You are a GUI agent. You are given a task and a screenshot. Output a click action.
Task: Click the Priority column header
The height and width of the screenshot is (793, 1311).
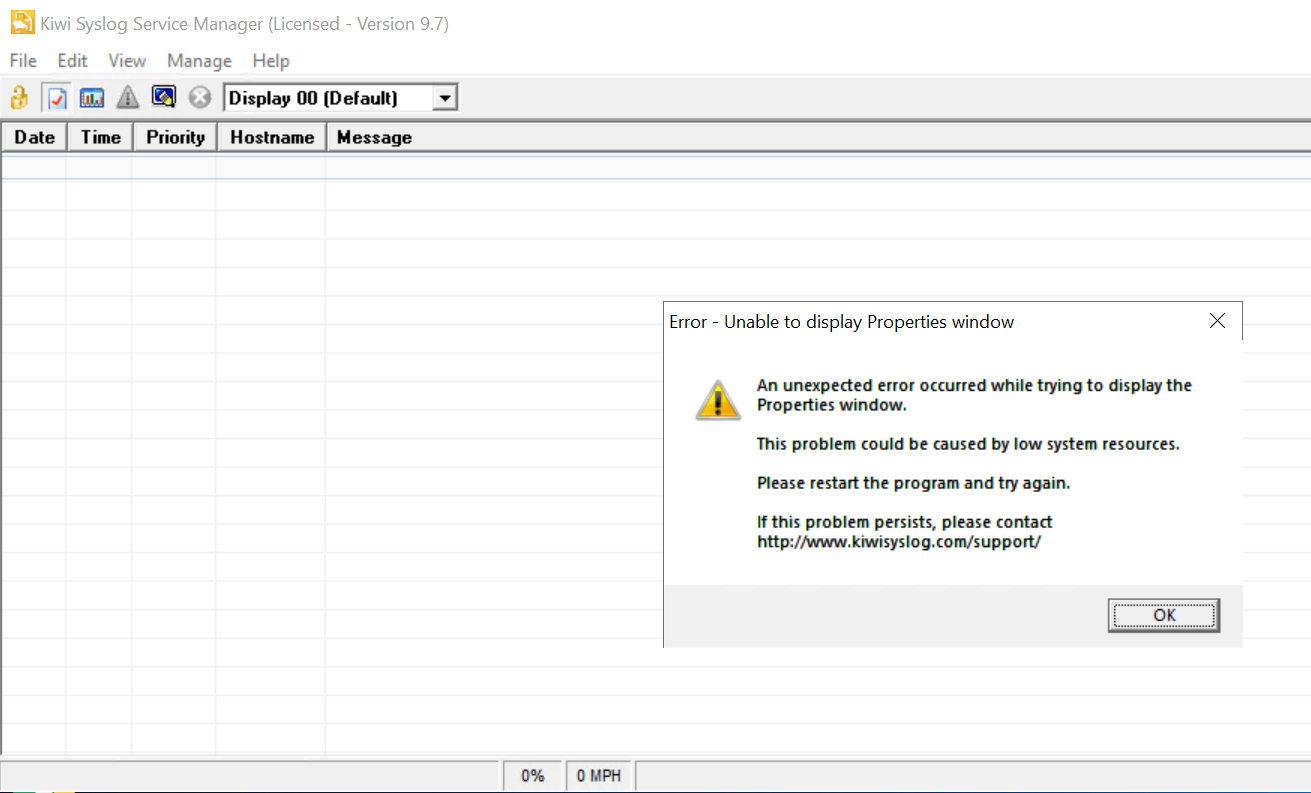[x=175, y=137]
